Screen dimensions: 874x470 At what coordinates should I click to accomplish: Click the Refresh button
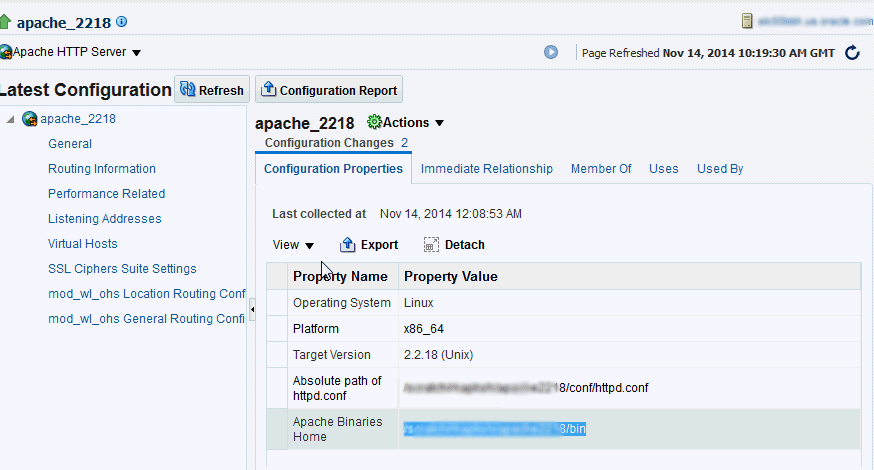coord(212,90)
